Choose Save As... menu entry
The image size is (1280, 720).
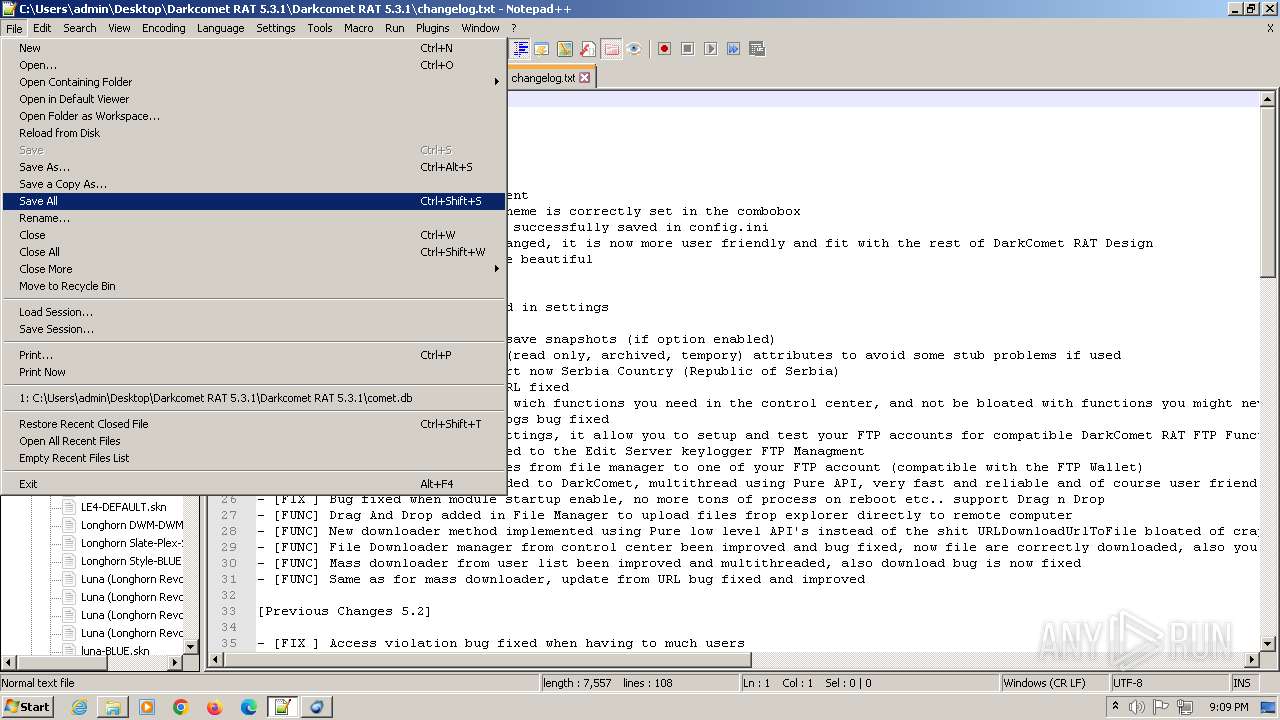click(x=254, y=167)
